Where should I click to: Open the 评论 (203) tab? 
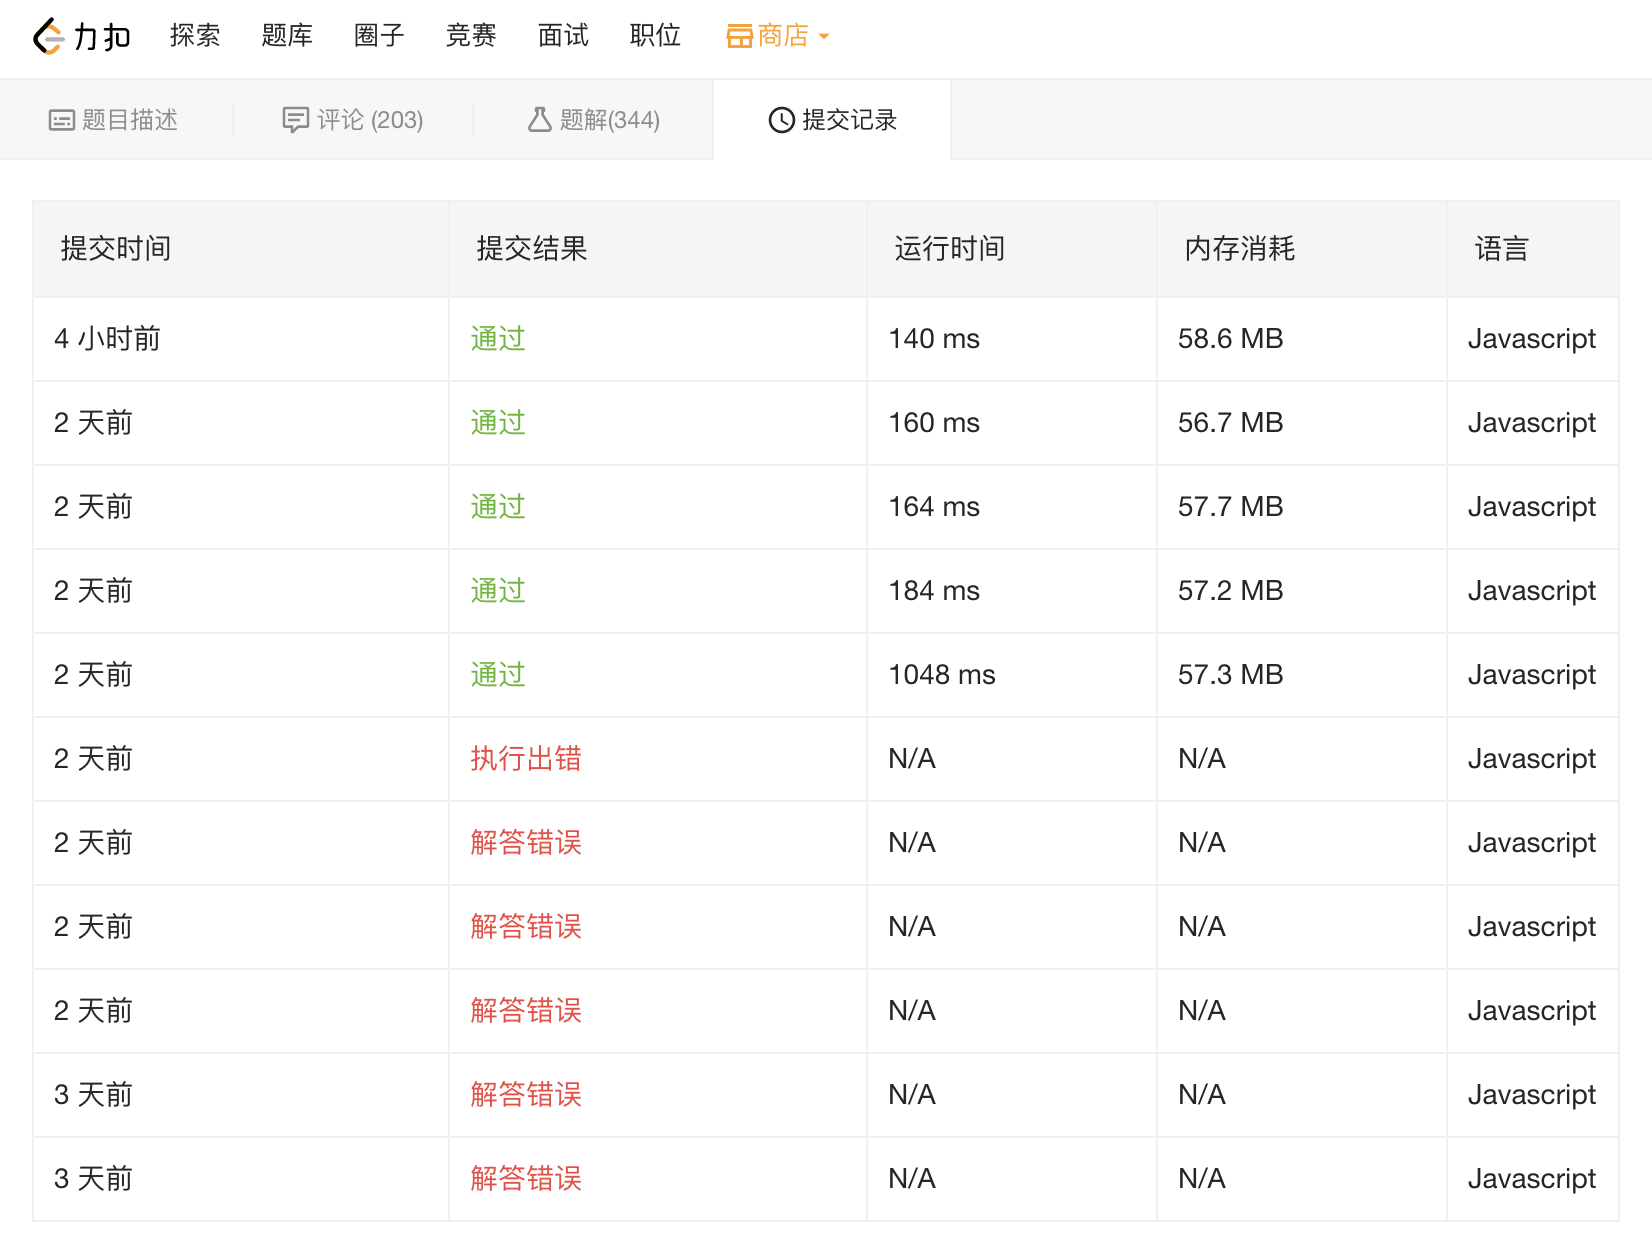coord(351,119)
